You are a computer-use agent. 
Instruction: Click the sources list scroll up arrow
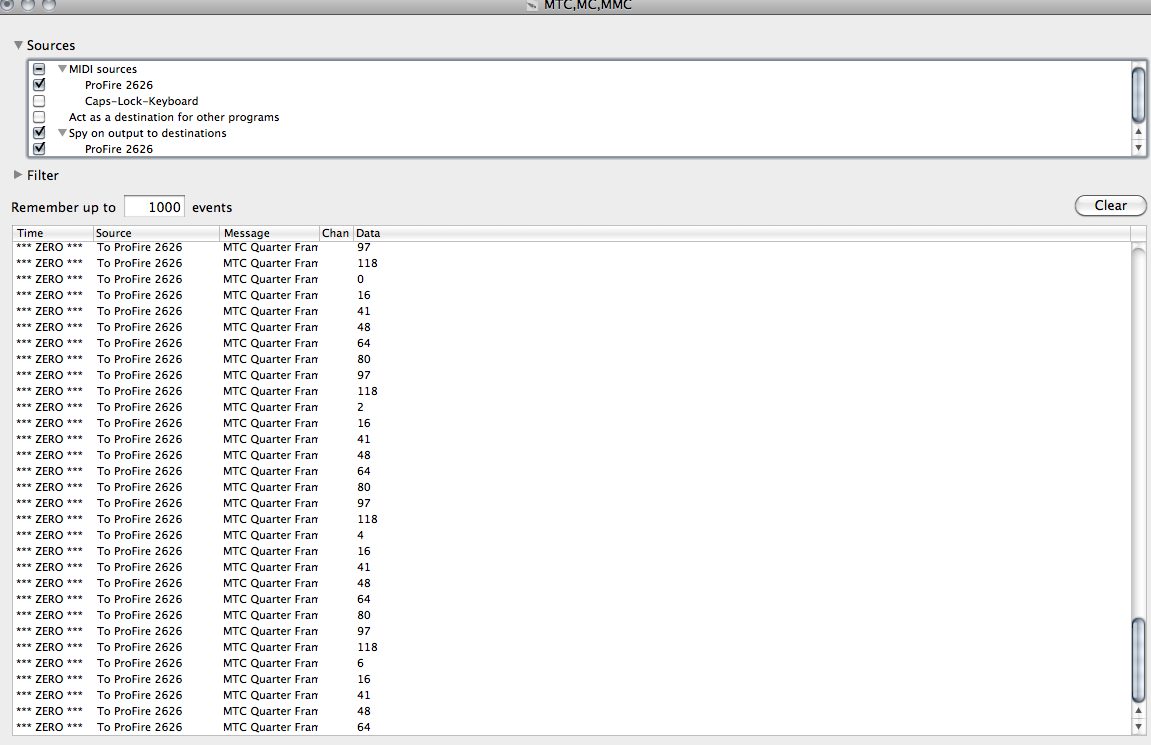[x=1139, y=131]
